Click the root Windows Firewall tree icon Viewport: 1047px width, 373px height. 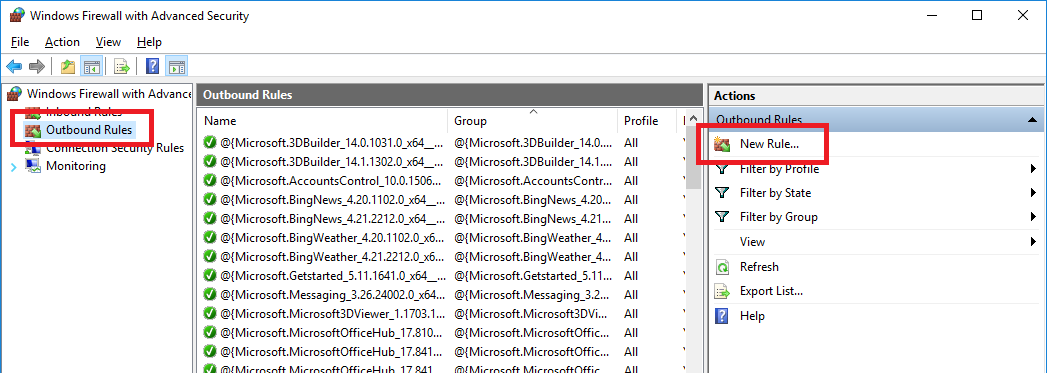coord(15,93)
